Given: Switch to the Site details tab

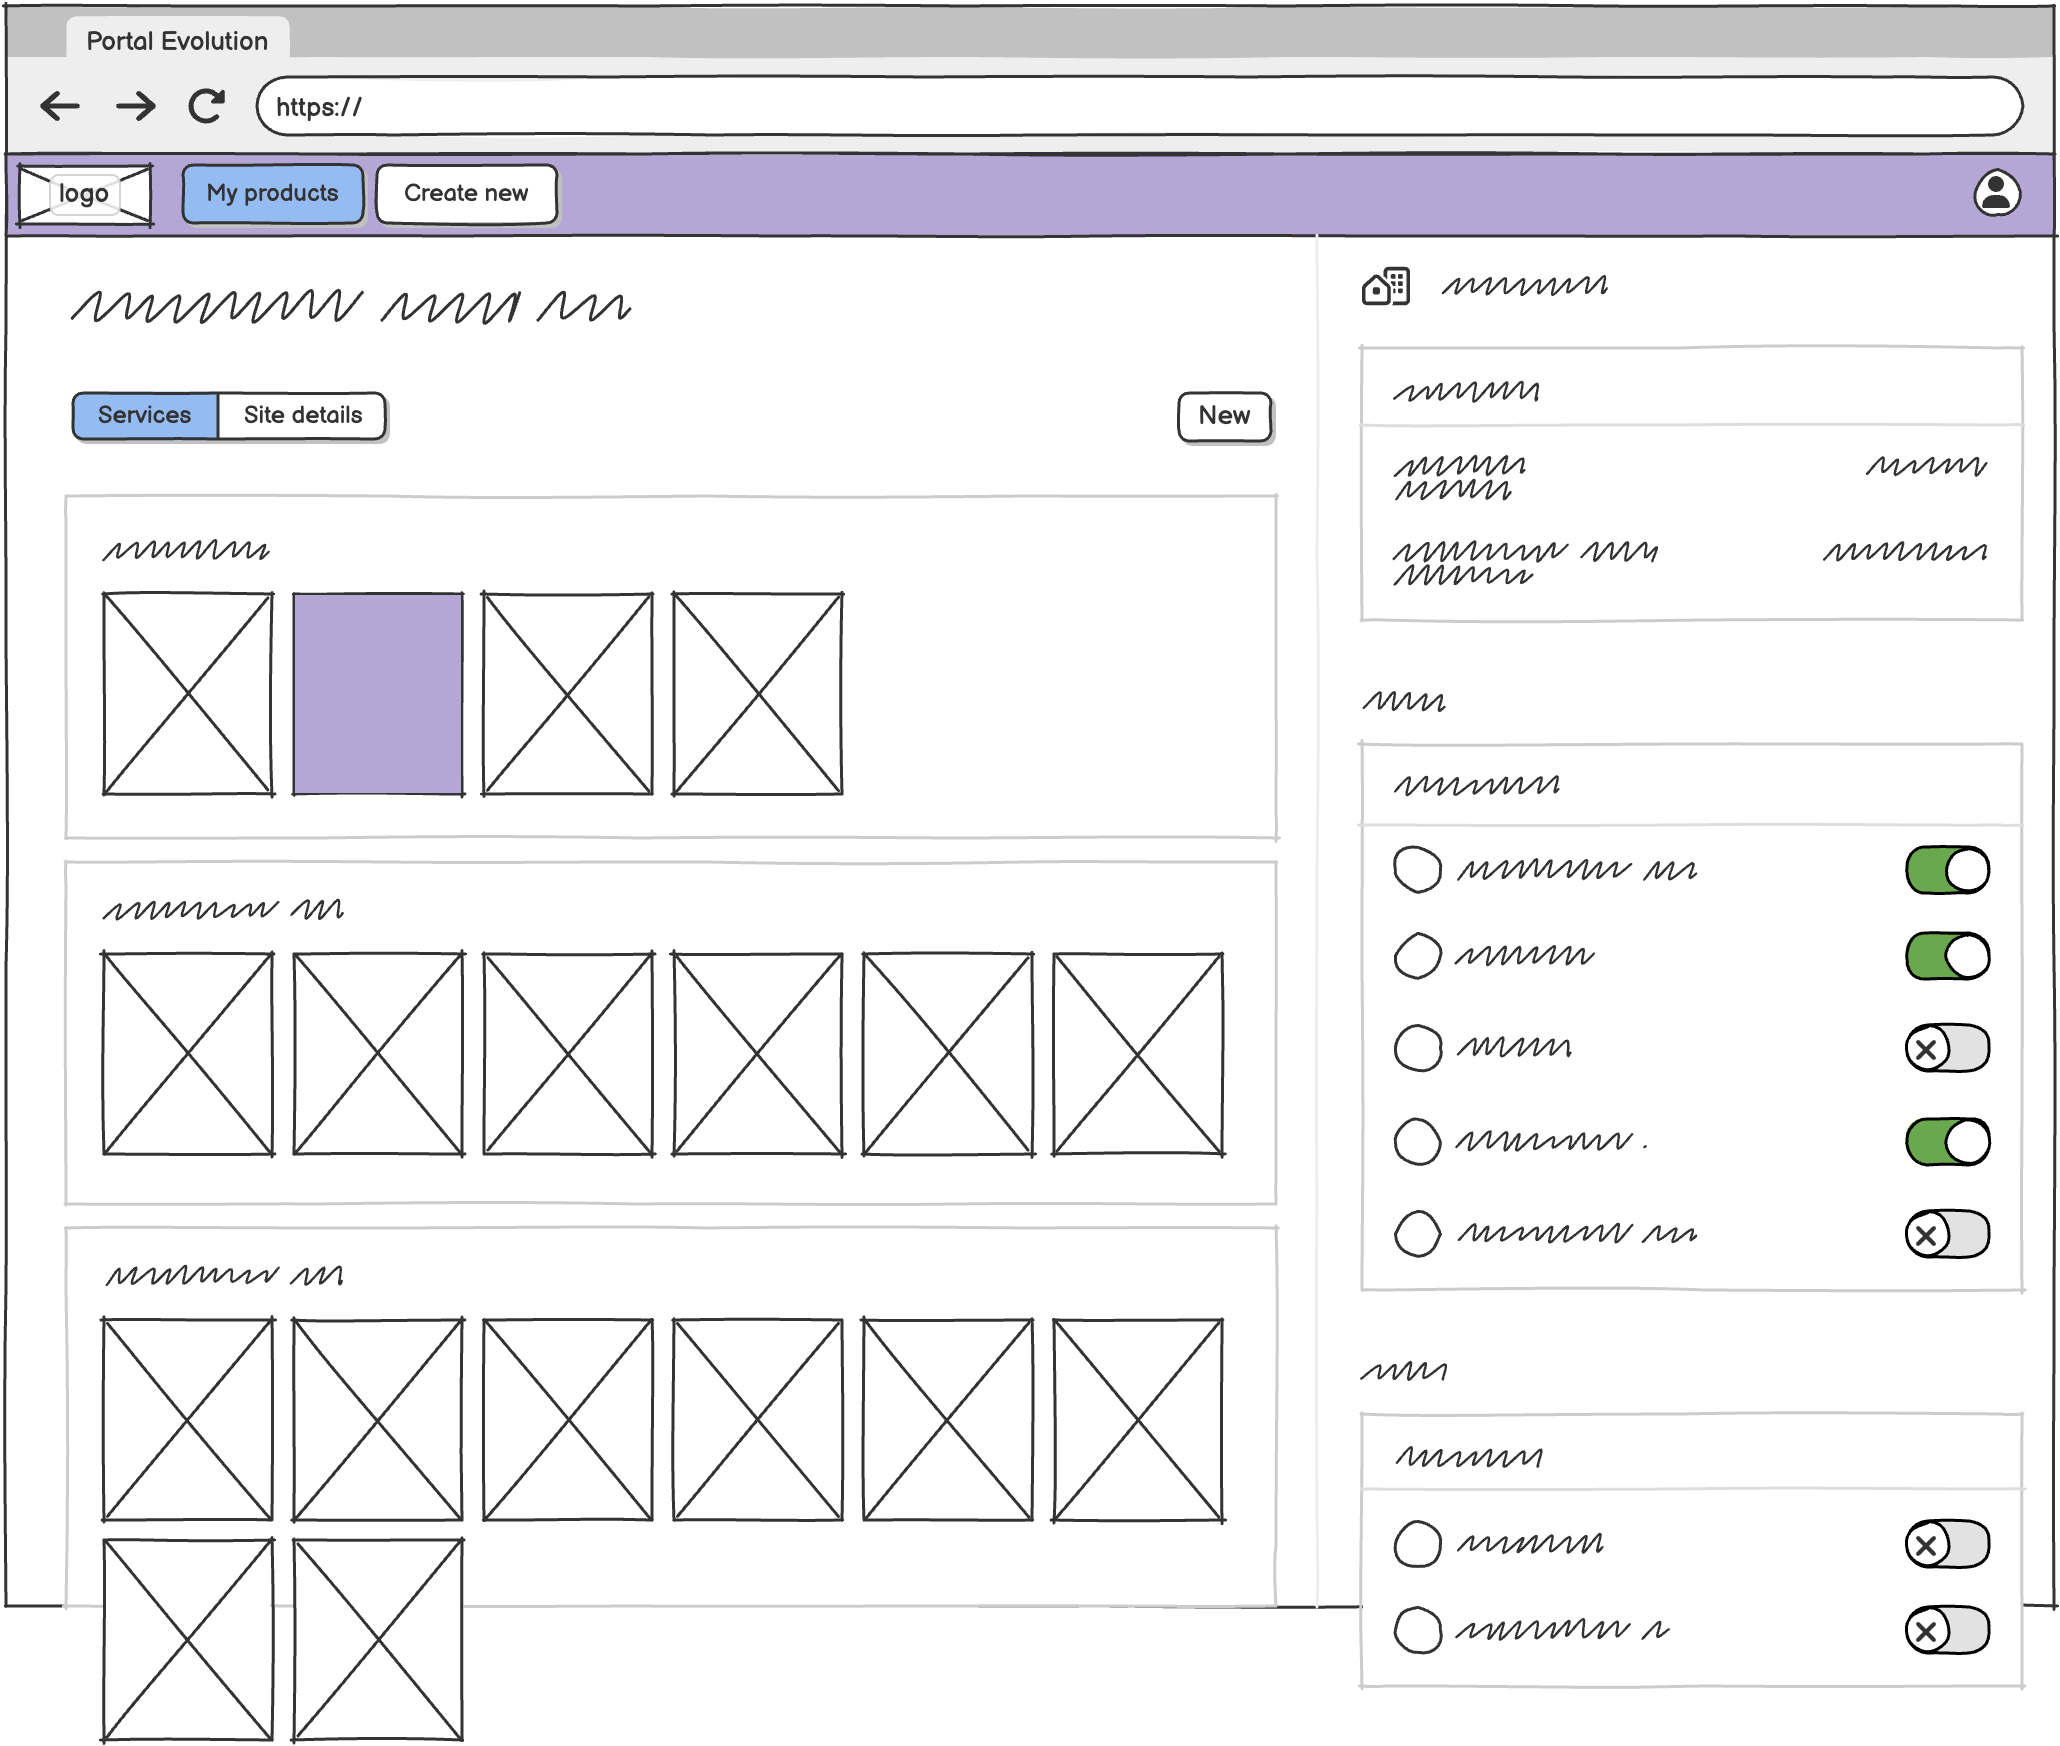Looking at the screenshot, I should (302, 415).
